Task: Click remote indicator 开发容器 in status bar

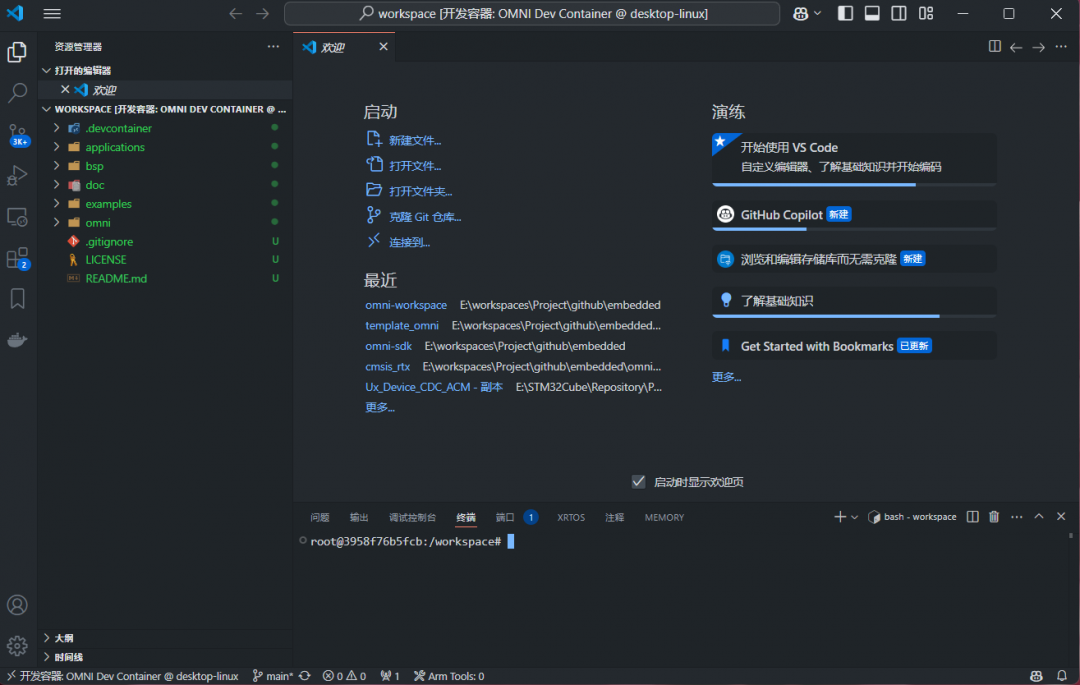Action: 123,676
